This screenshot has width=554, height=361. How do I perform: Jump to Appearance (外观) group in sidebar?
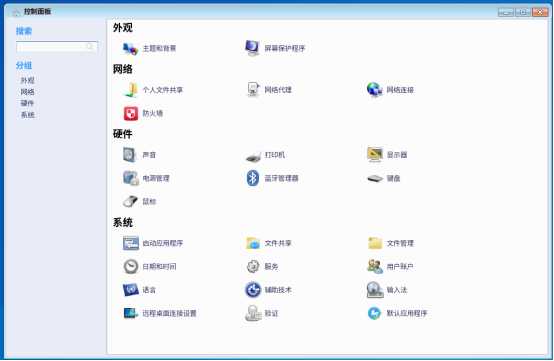(x=28, y=80)
